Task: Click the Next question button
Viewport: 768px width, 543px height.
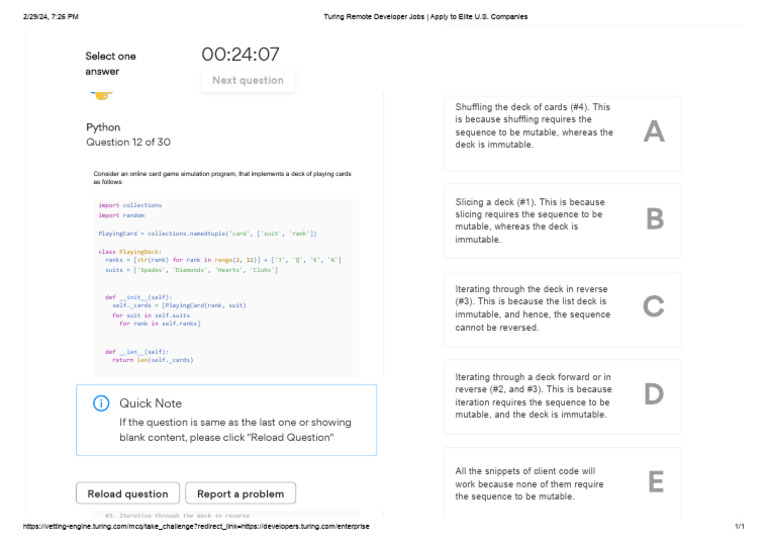Action: [x=248, y=80]
